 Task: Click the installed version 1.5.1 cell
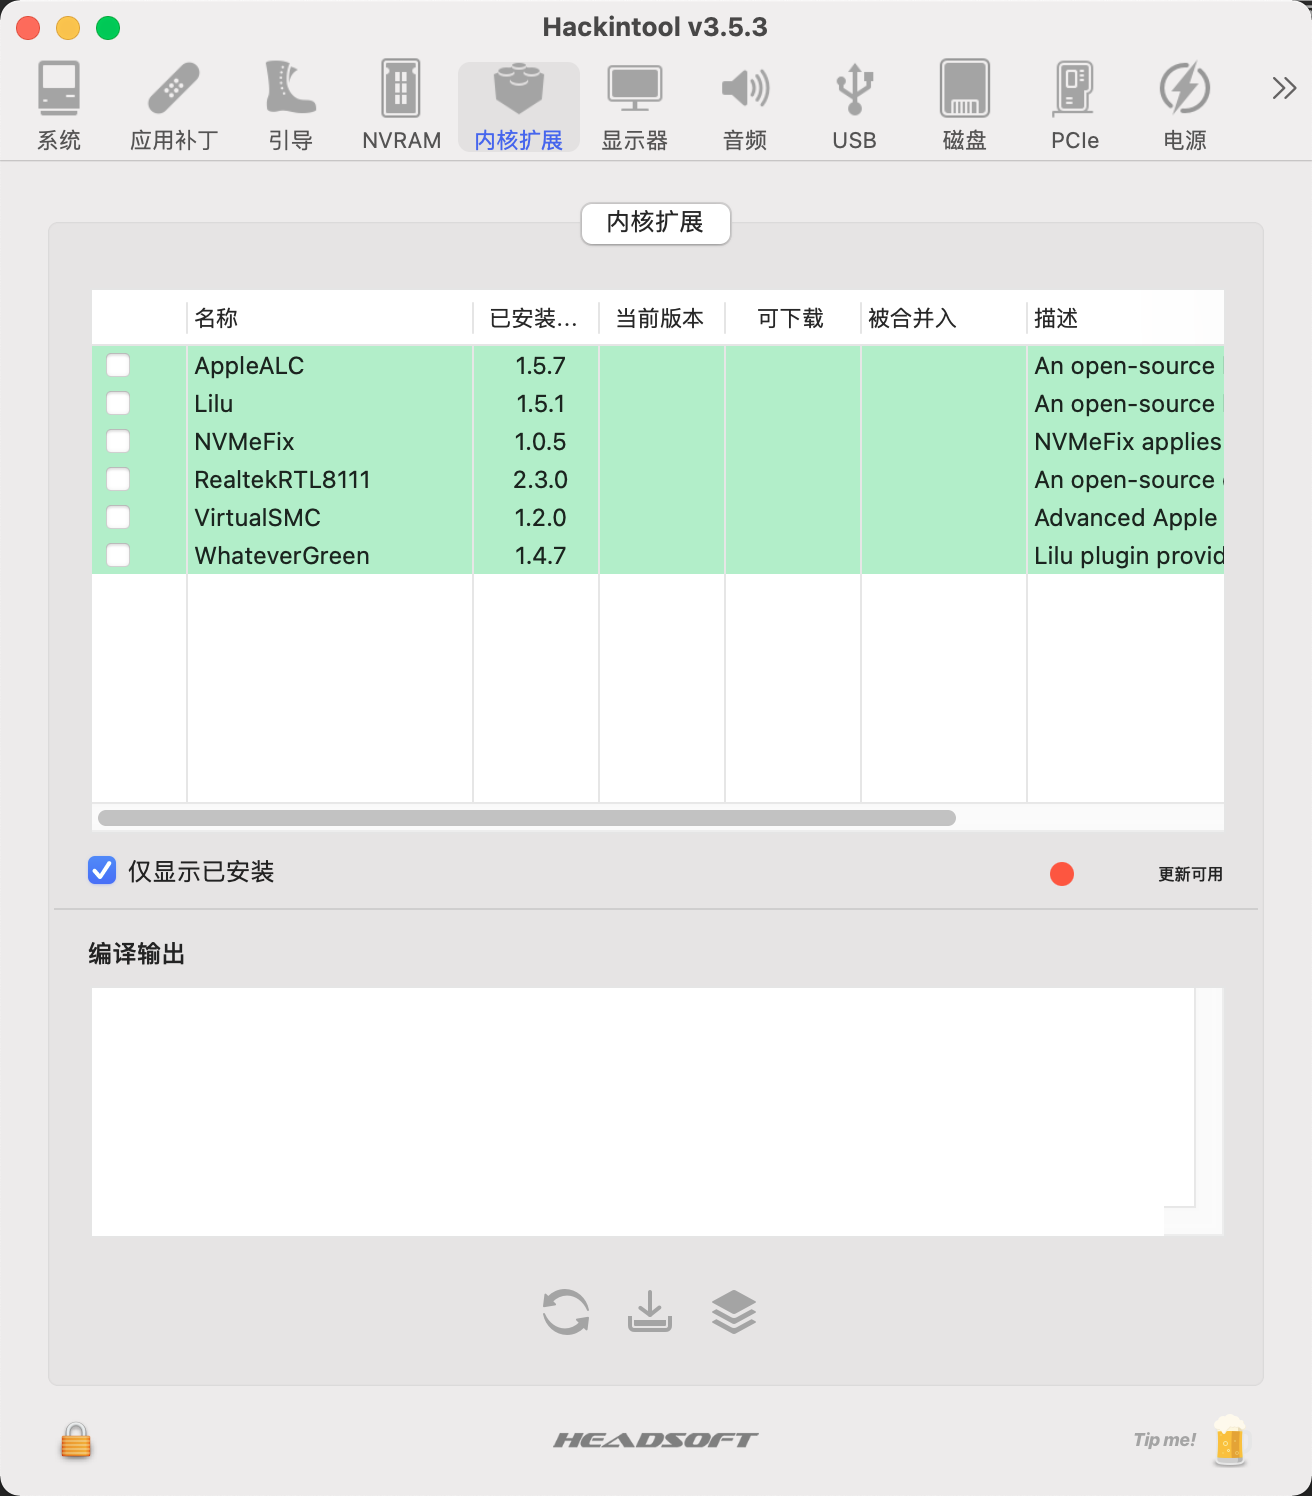click(x=536, y=404)
